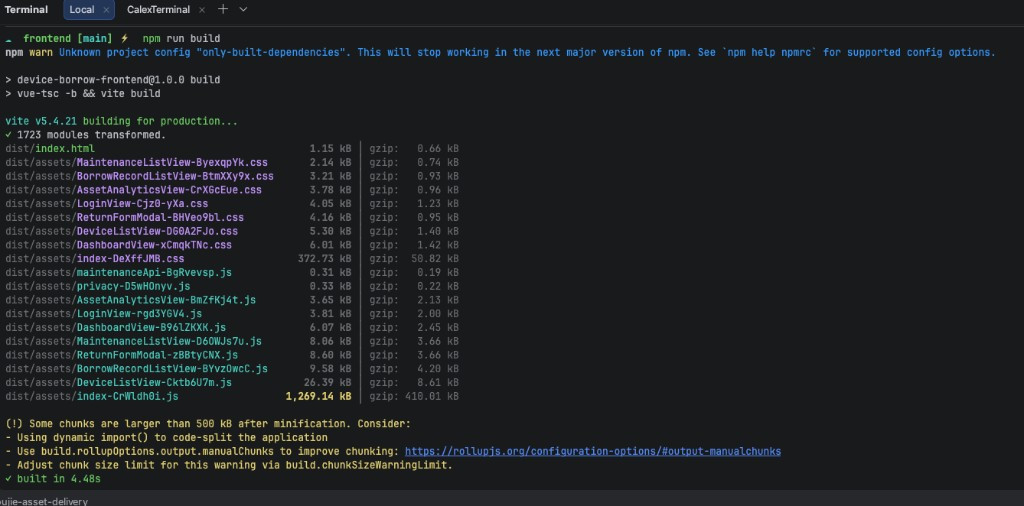Click LoginView-Cjz0-yXa.css file name
This screenshot has height=506, width=1024.
(142, 204)
